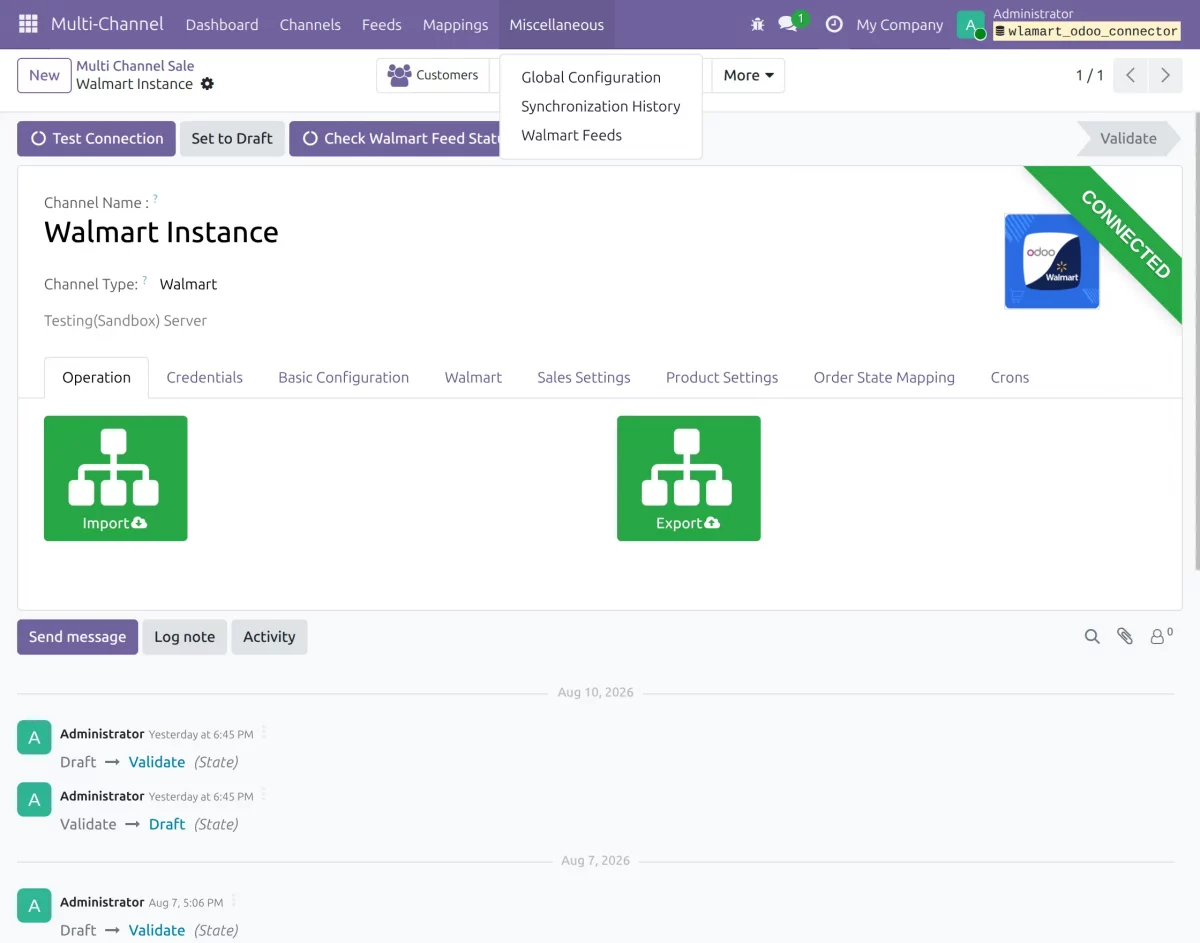Open the apps grid home menu
This screenshot has width=1200, height=943.
(x=28, y=24)
